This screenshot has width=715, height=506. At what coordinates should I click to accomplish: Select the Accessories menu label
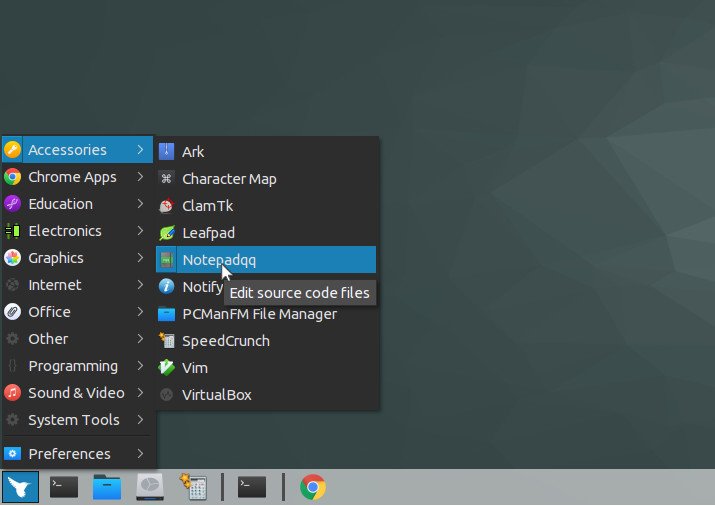tap(67, 150)
